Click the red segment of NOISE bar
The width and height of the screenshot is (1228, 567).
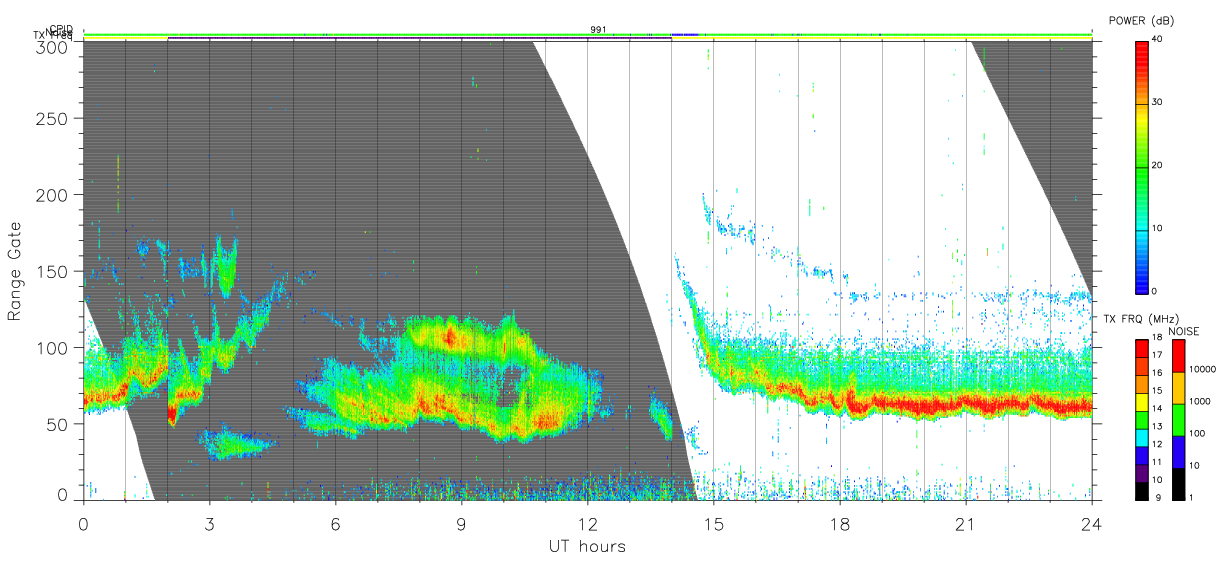pyautogui.click(x=1179, y=356)
